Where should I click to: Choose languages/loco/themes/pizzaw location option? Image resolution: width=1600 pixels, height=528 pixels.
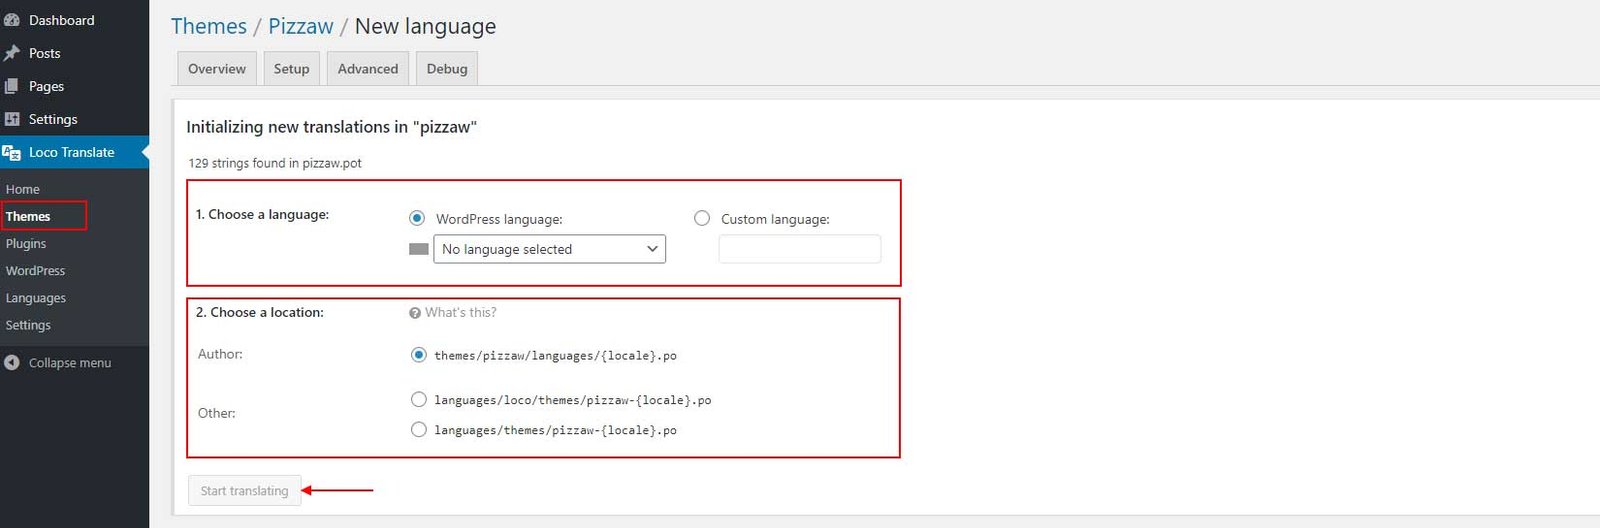(419, 399)
